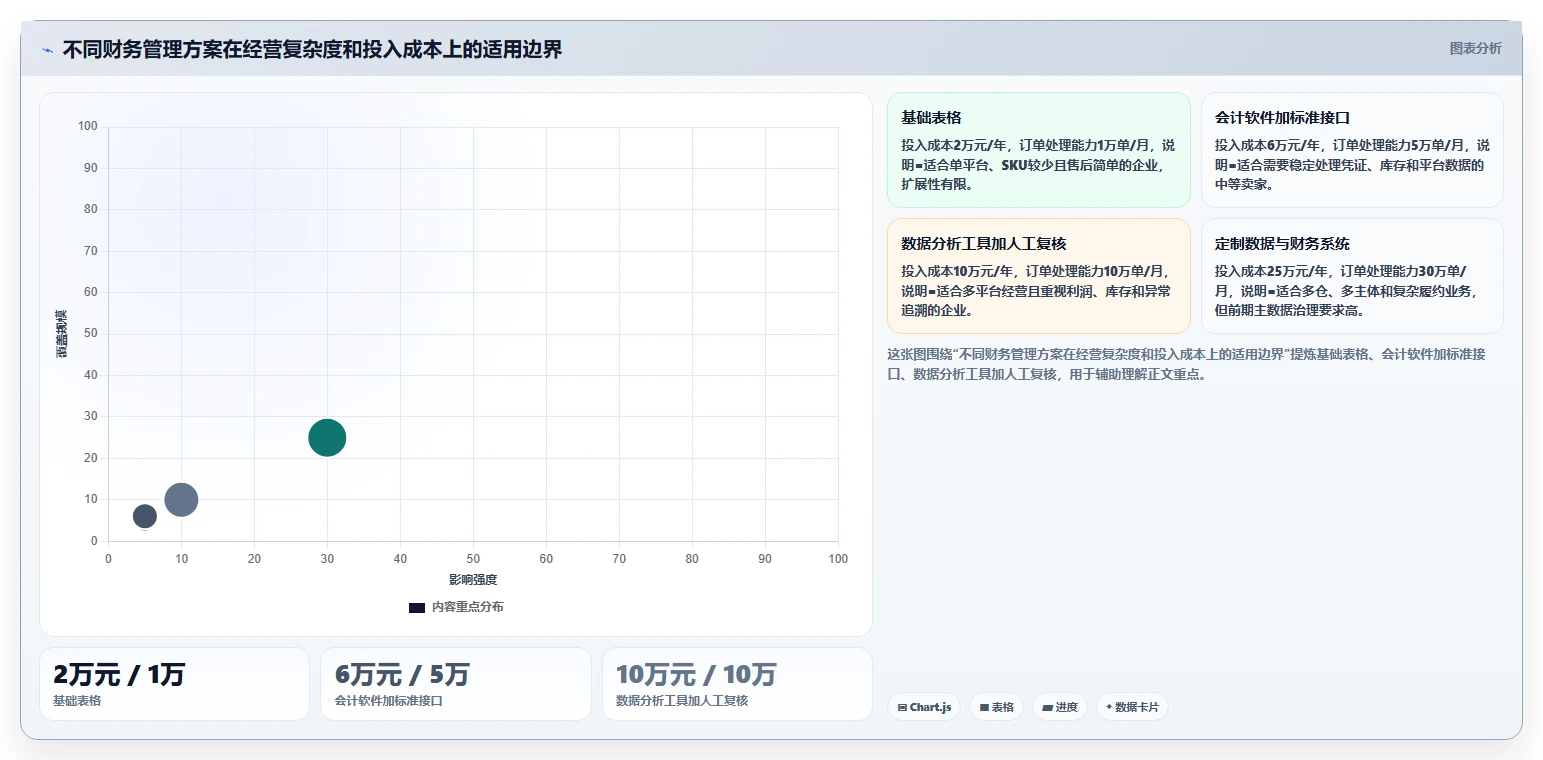Click the 投入成本25万元/年 description text
The image size is (1543, 760).
pos(1345,291)
